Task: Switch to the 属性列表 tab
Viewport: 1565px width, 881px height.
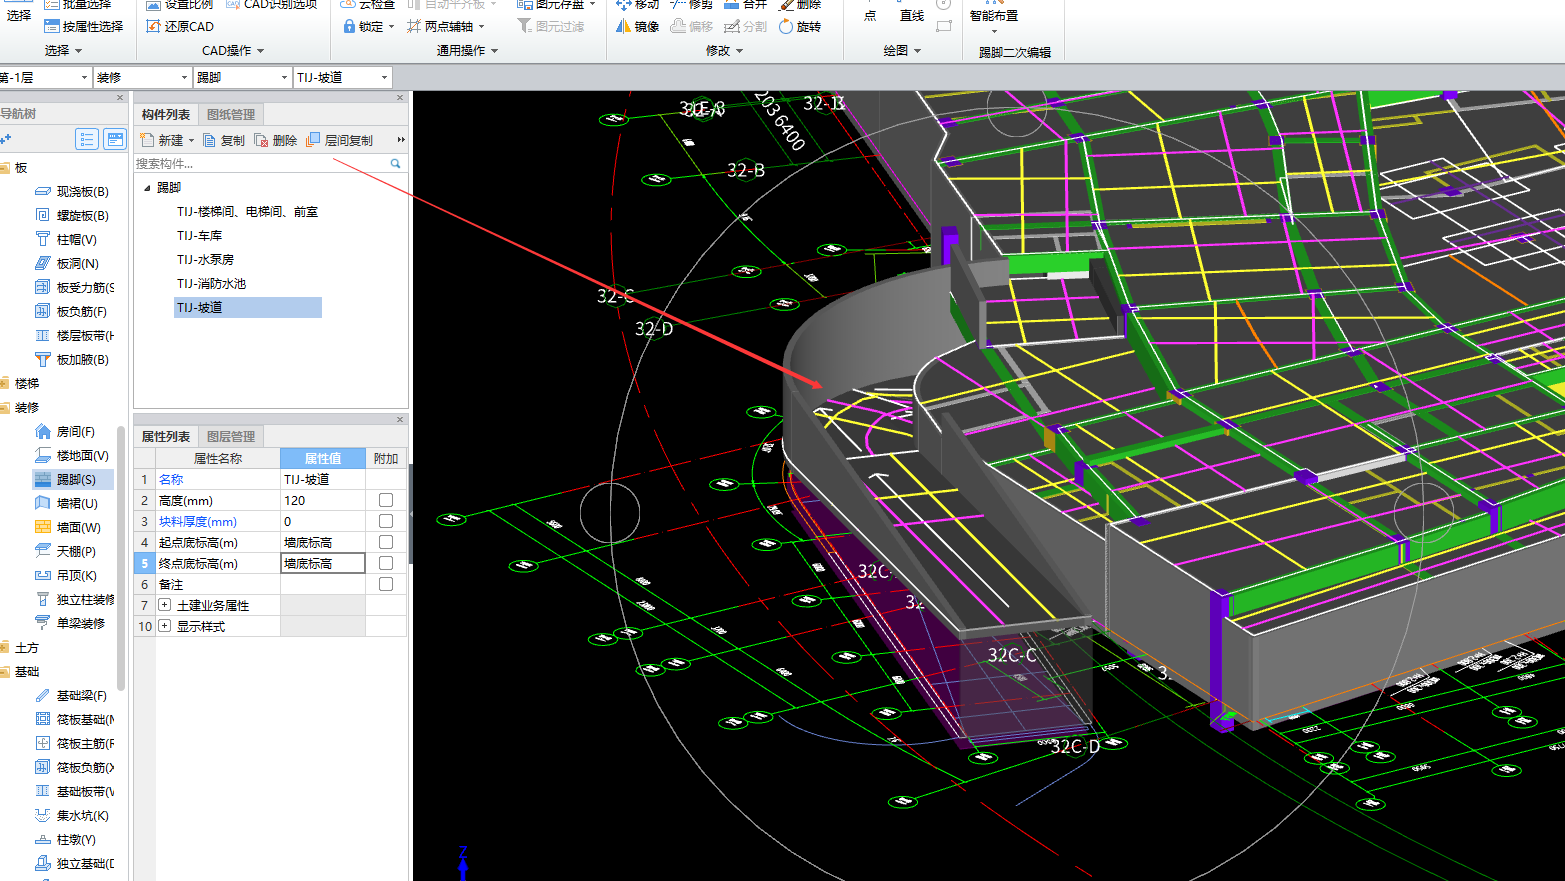Action: (x=166, y=436)
